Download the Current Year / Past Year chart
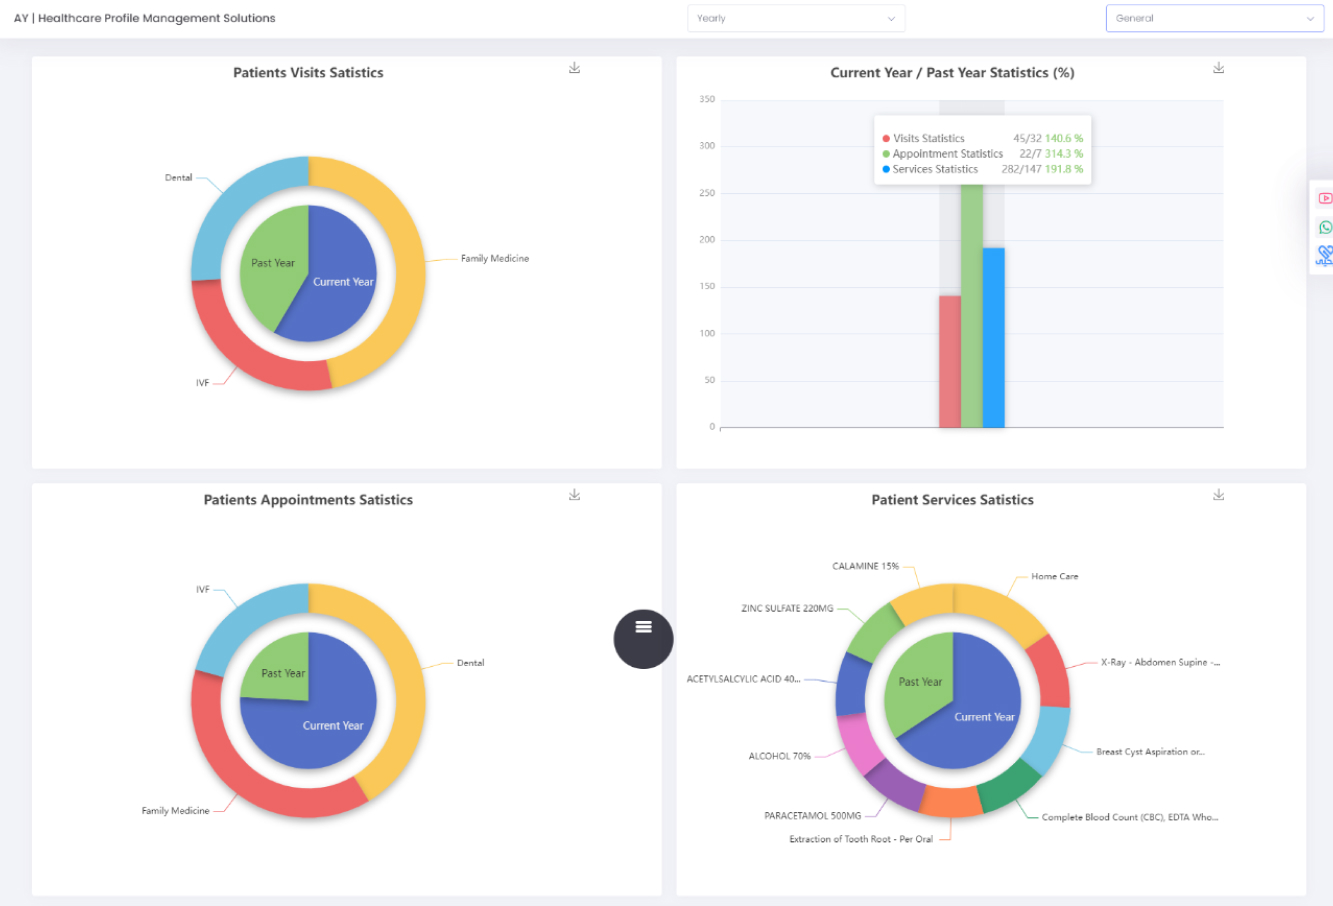 coord(1218,68)
